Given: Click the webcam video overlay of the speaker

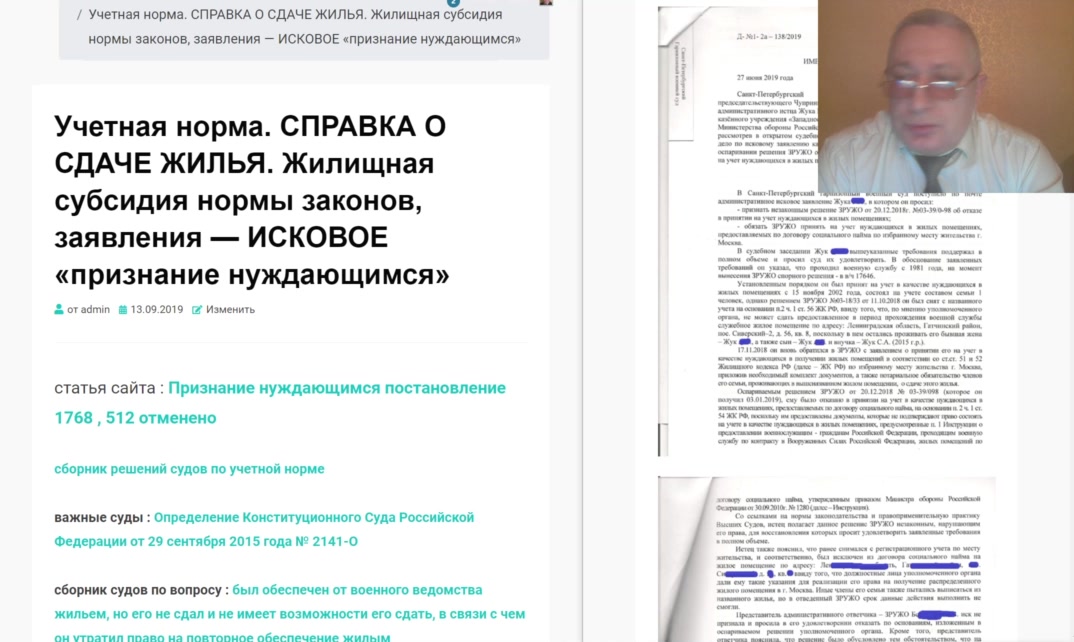Looking at the screenshot, I should tap(945, 96).
